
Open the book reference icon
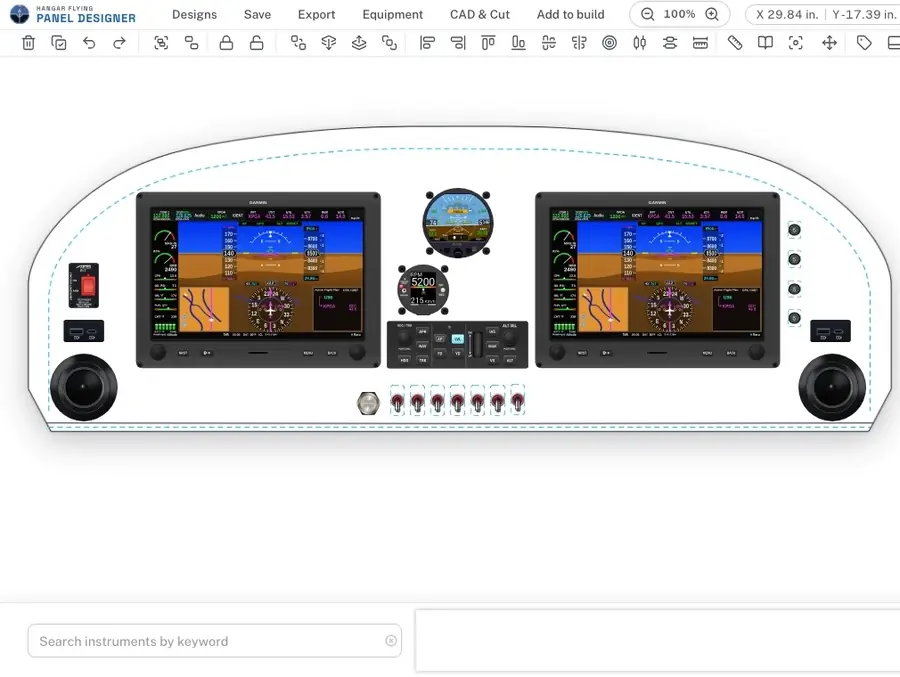(x=765, y=43)
